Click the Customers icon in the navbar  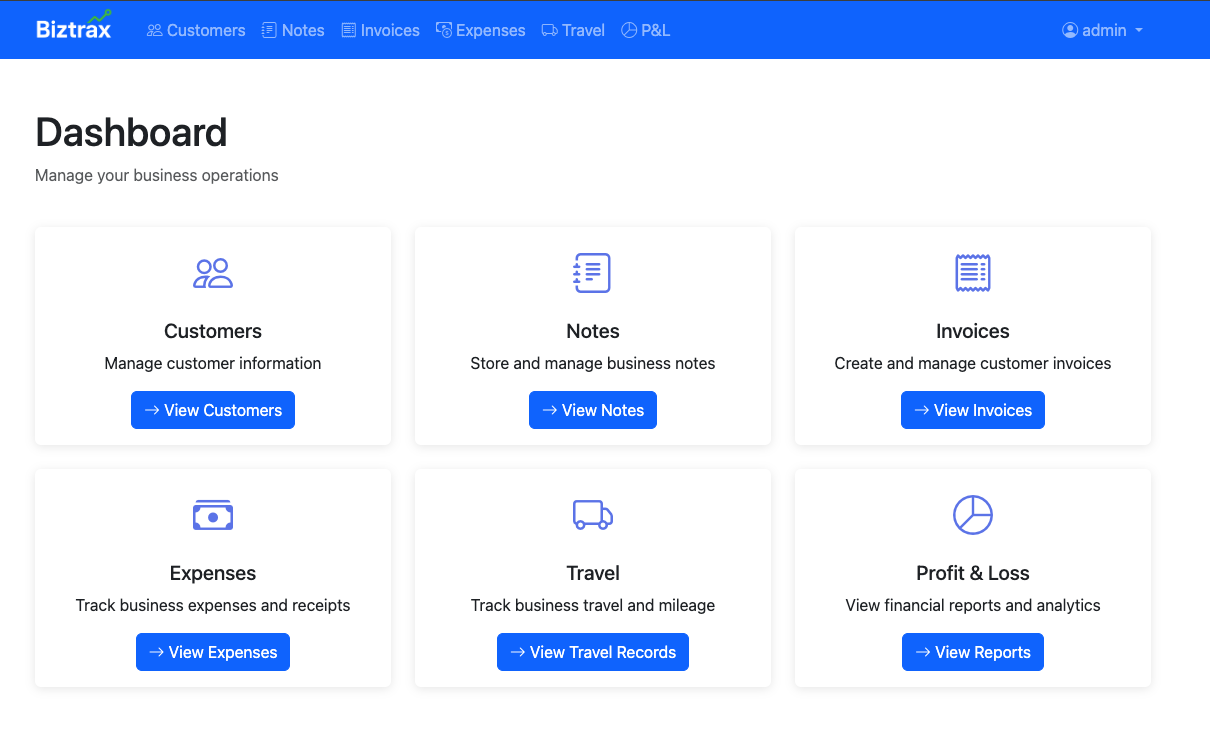[155, 30]
